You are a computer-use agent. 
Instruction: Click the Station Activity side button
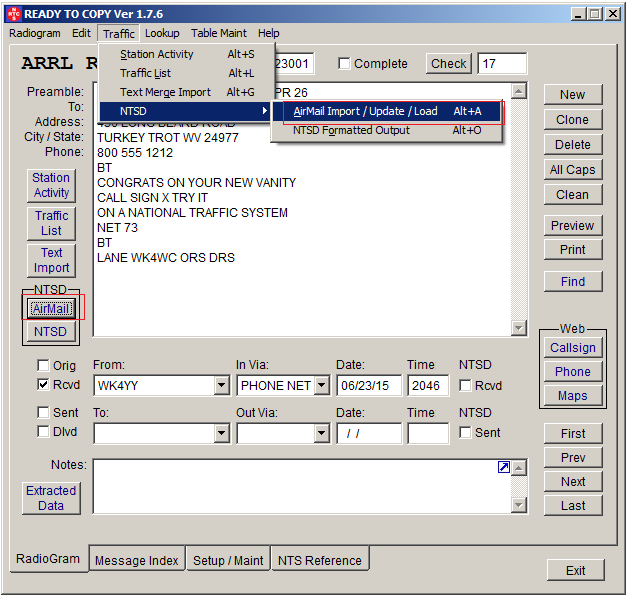tap(51, 185)
